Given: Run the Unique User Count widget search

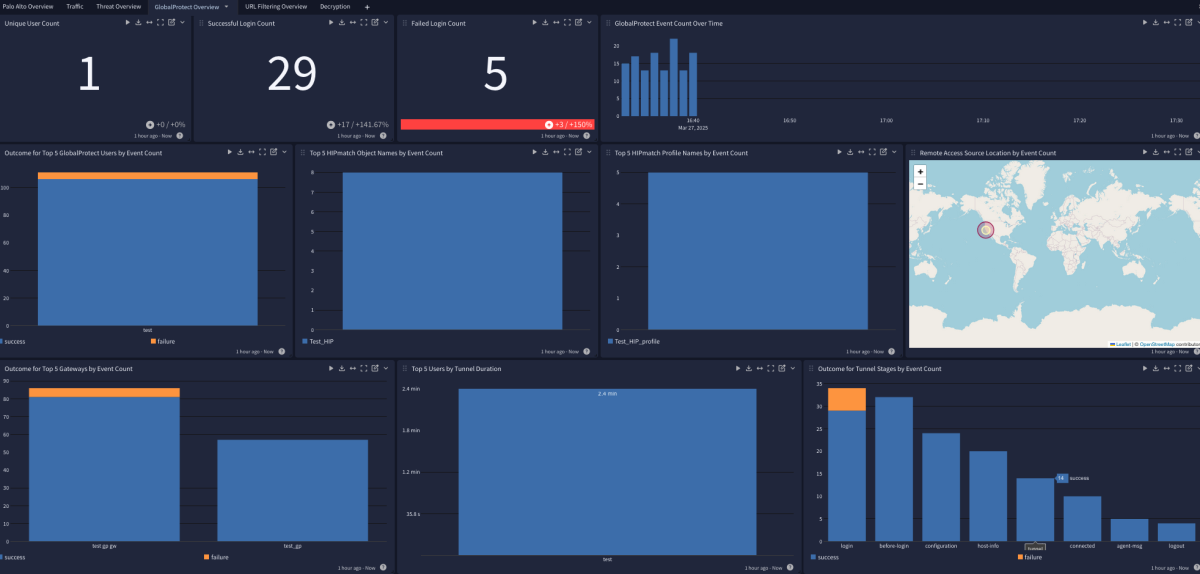Looking at the screenshot, I should [x=127, y=22].
